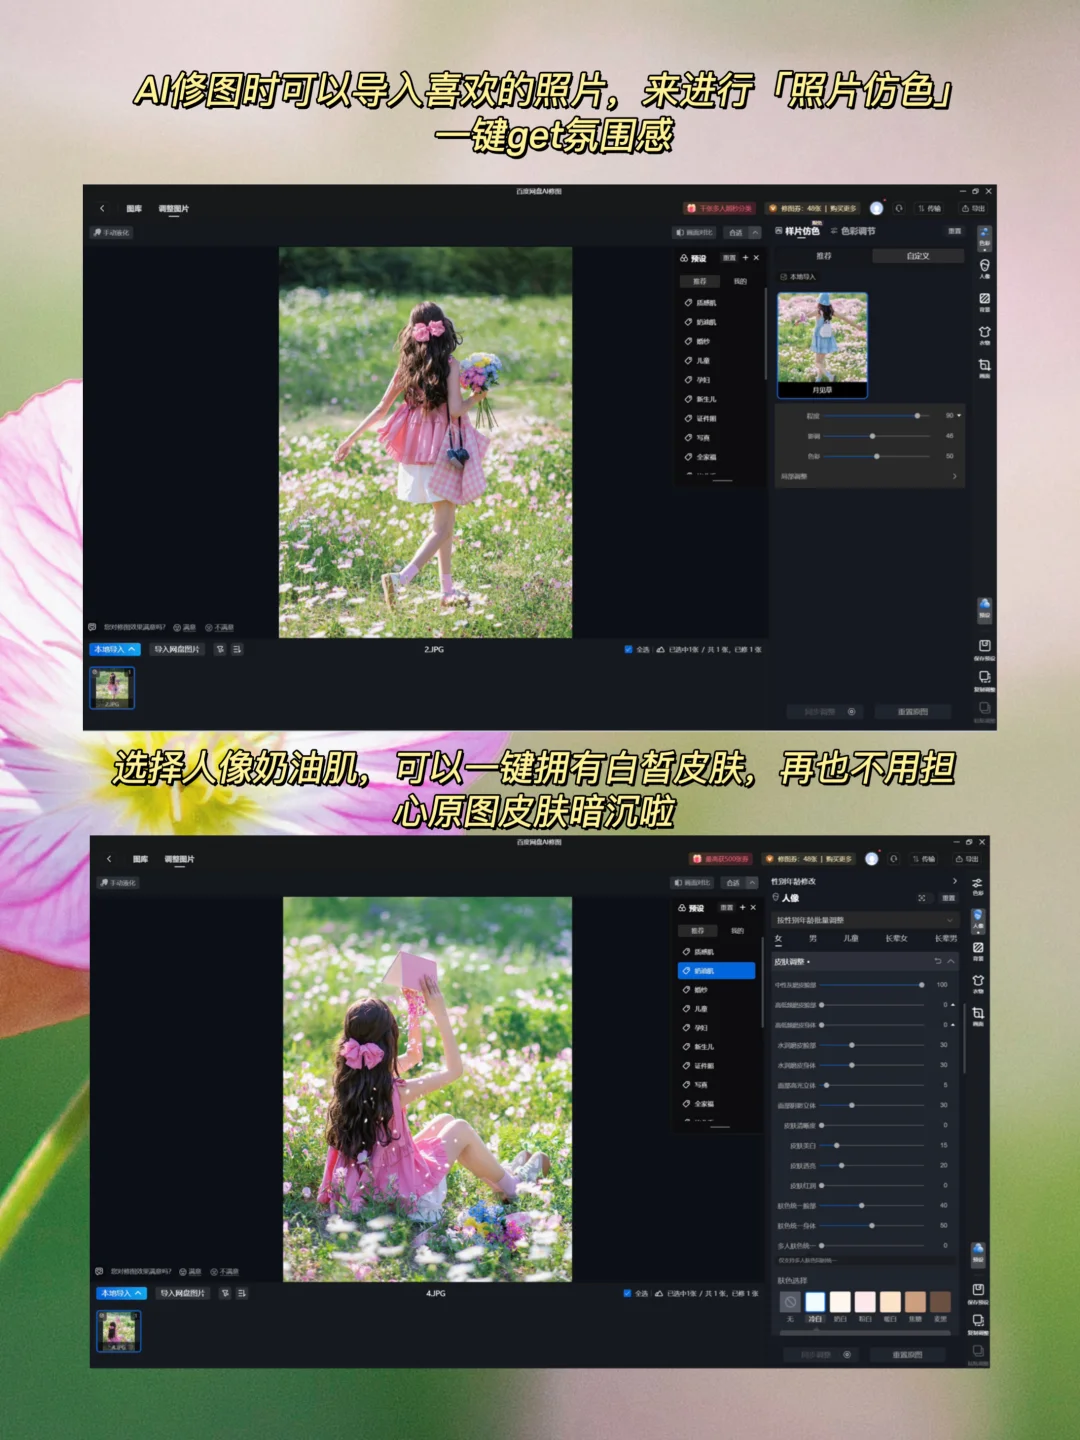Select the 奶油肌 preset in bottom window
The height and width of the screenshot is (1440, 1080).
[716, 970]
